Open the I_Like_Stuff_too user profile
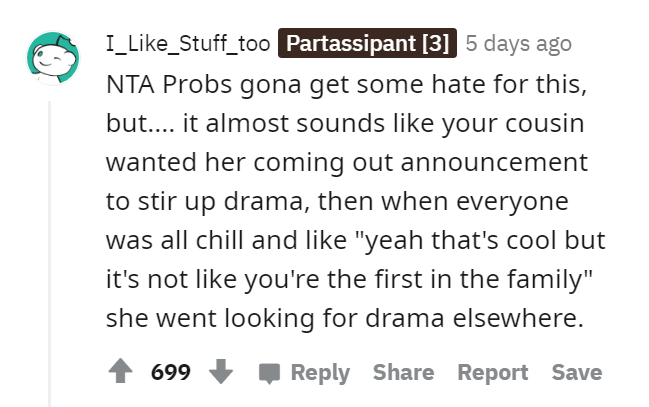Screen dimensions: 649x407 click(188, 43)
